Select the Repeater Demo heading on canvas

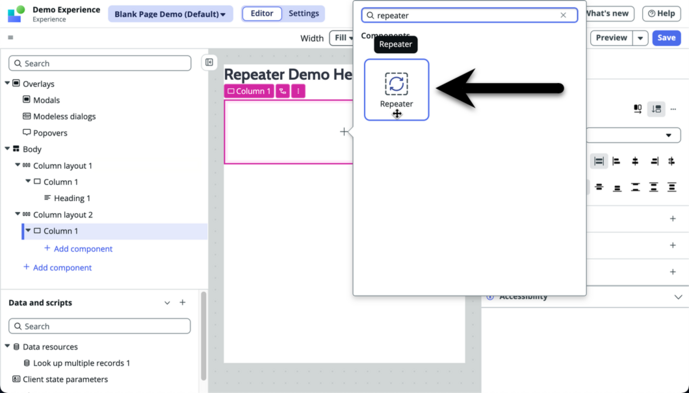(288, 74)
